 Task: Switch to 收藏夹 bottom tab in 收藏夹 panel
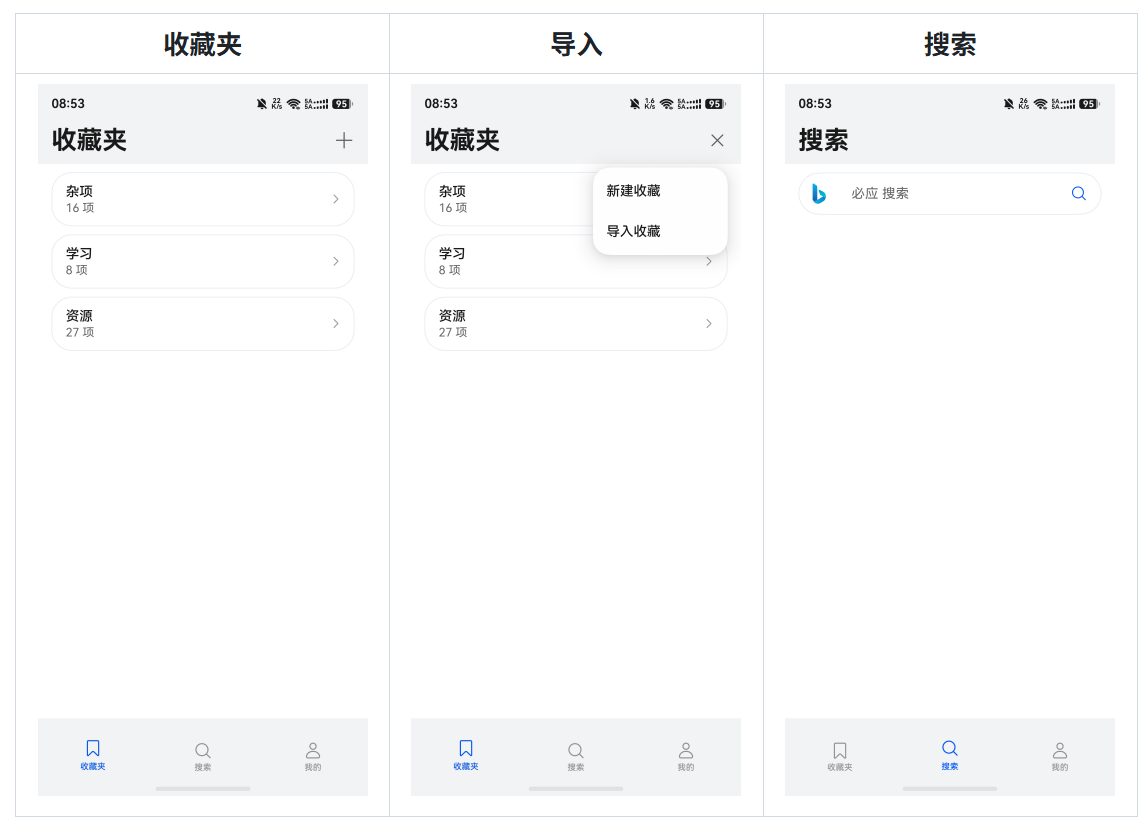click(93, 755)
